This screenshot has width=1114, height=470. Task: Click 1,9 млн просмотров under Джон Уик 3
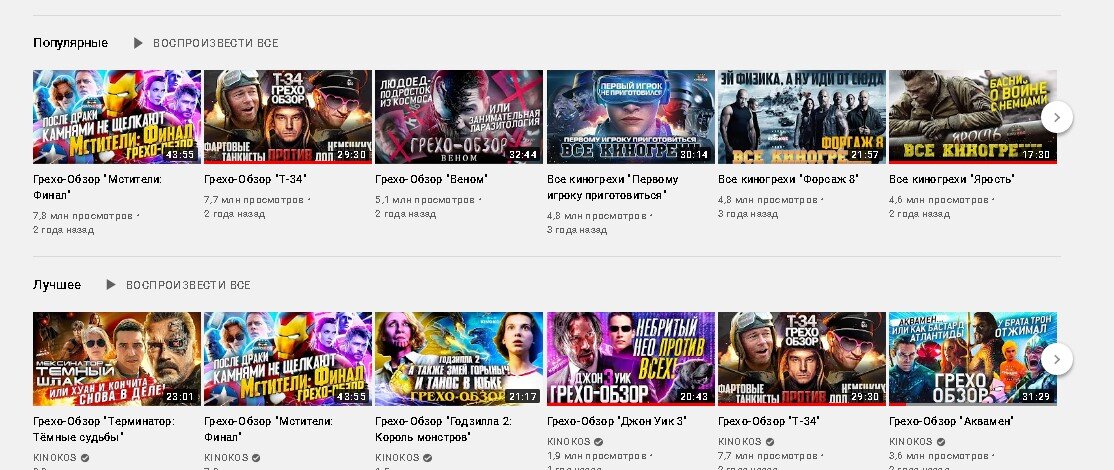point(597,457)
